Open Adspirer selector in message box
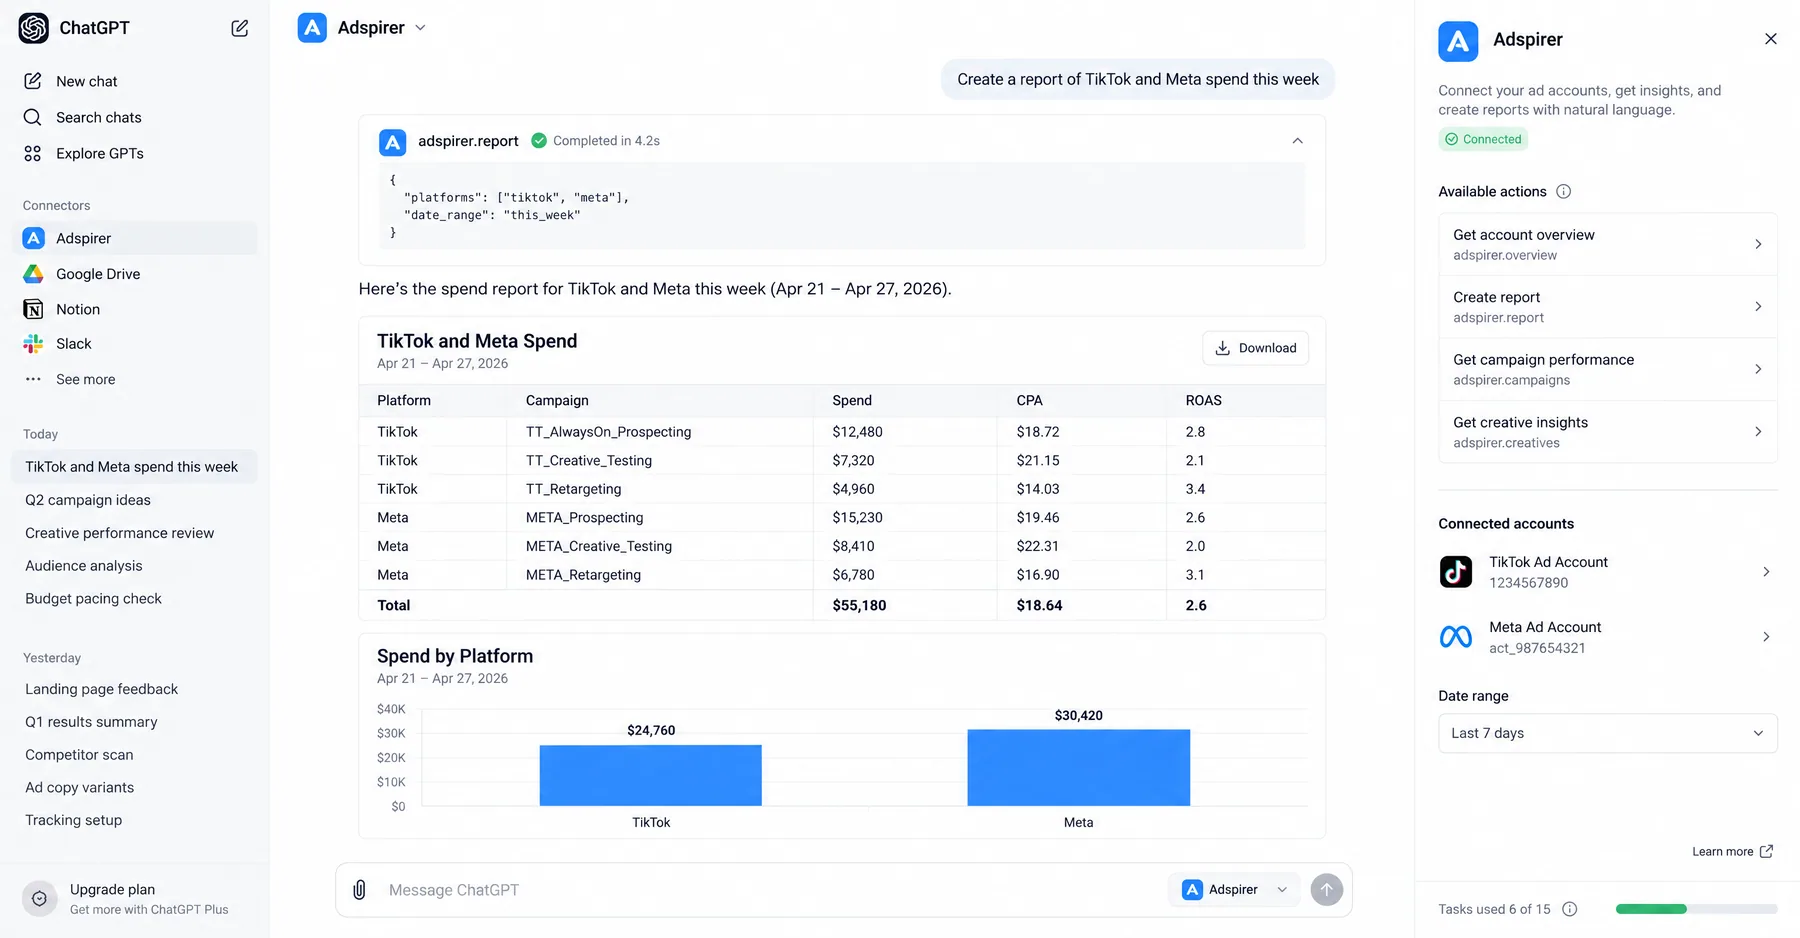The image size is (1800, 938). point(1236,890)
